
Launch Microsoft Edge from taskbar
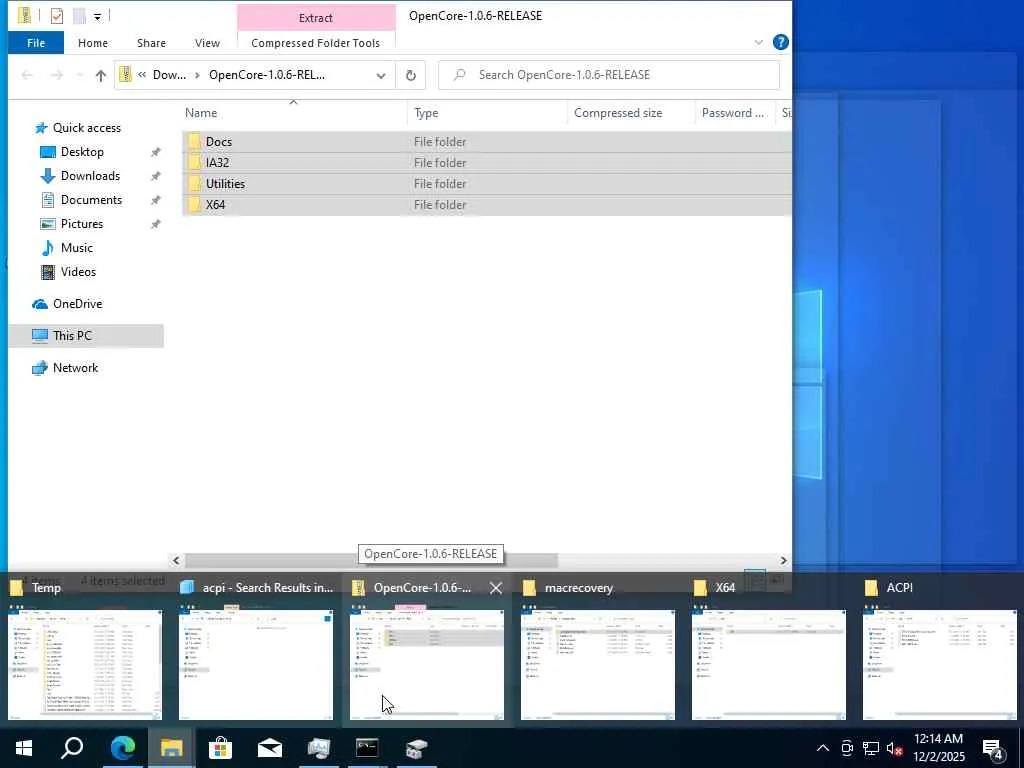[x=122, y=748]
